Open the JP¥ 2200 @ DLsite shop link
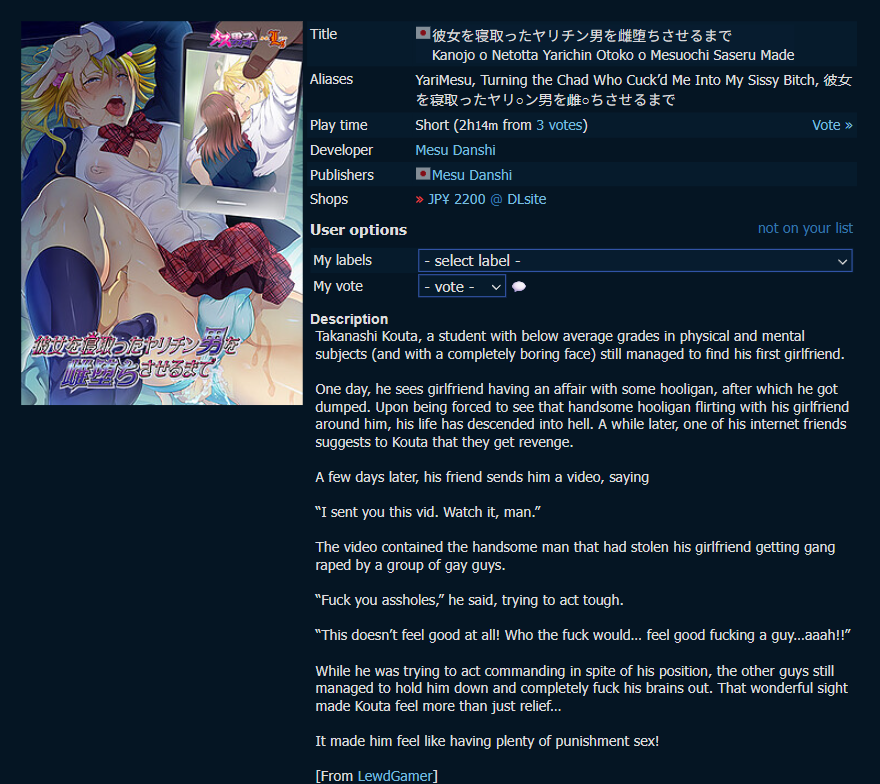The image size is (880, 784). (x=487, y=199)
